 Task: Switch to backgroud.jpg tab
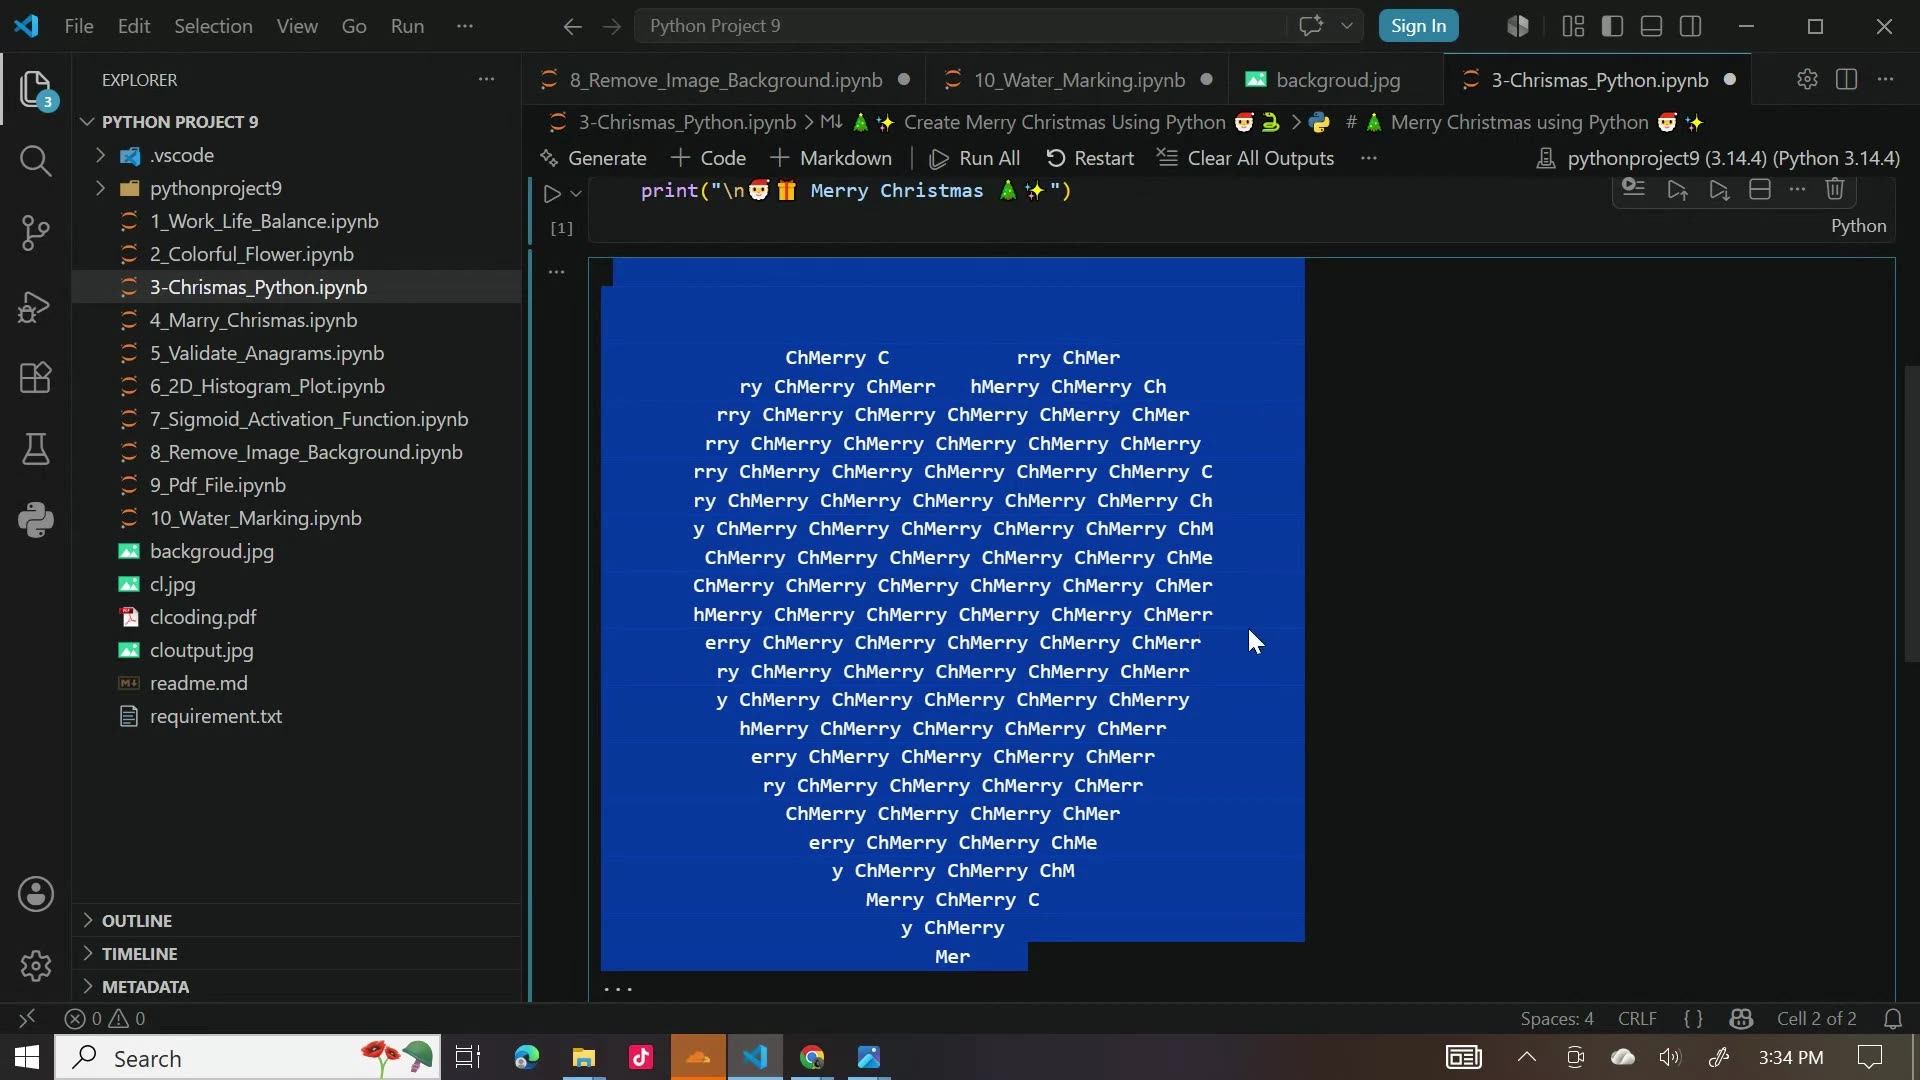[1338, 80]
